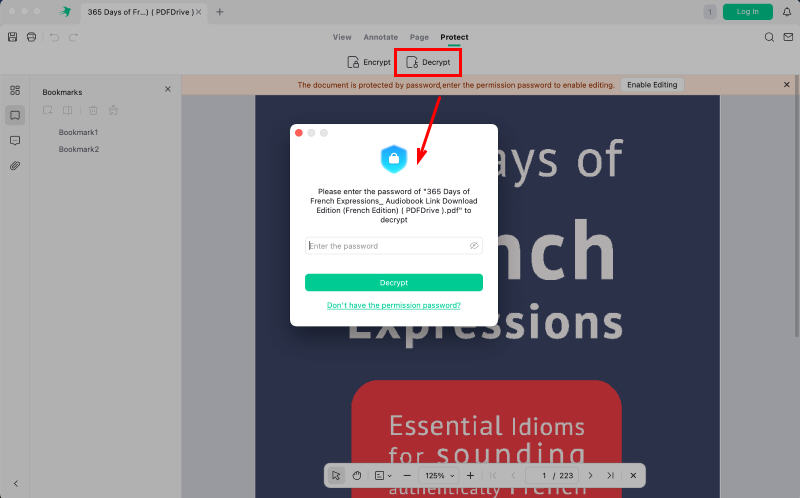Click the Encrypt tool
Screen dimensions: 800x498
click(368, 62)
